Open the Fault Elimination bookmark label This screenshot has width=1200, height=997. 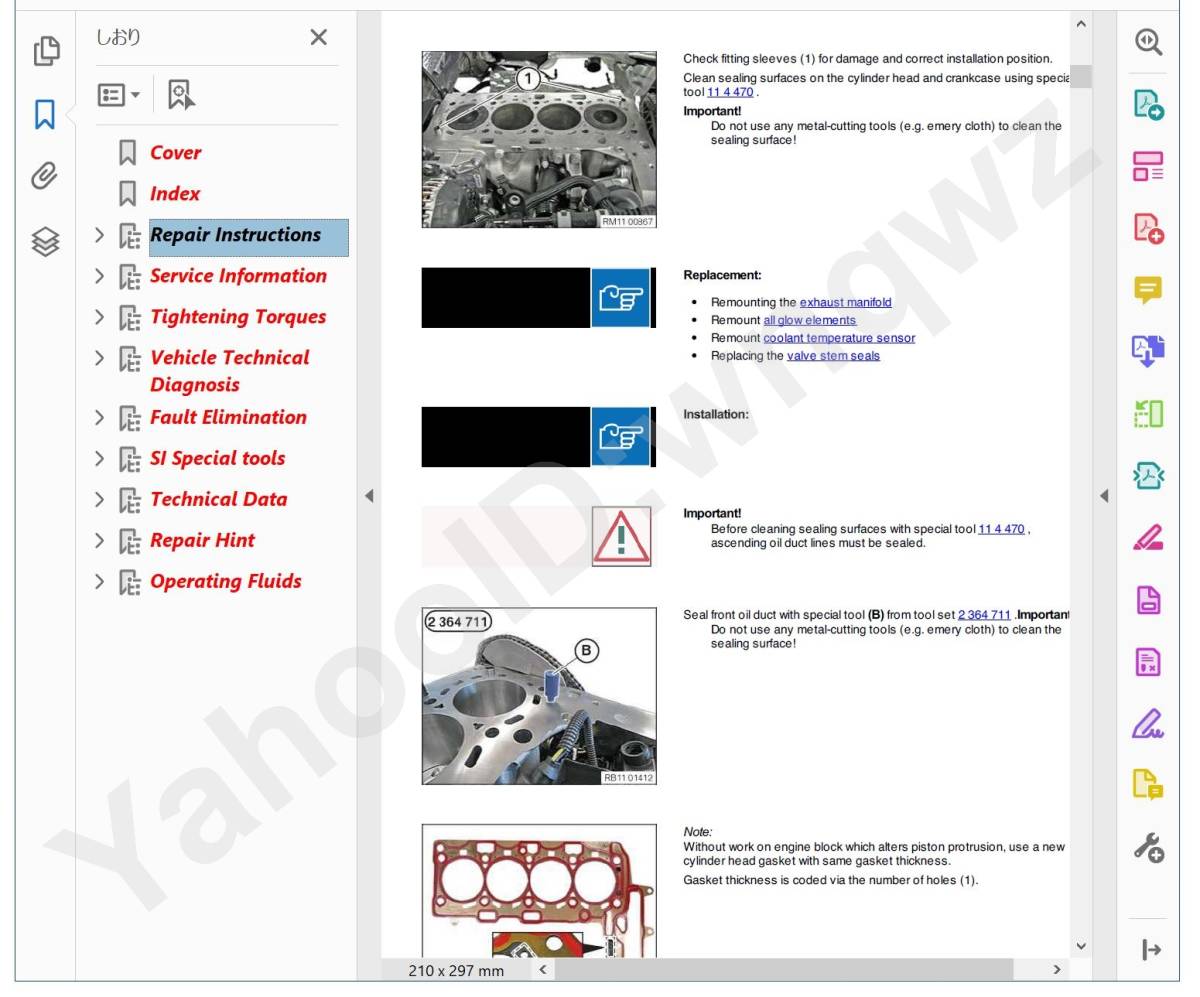tap(228, 417)
